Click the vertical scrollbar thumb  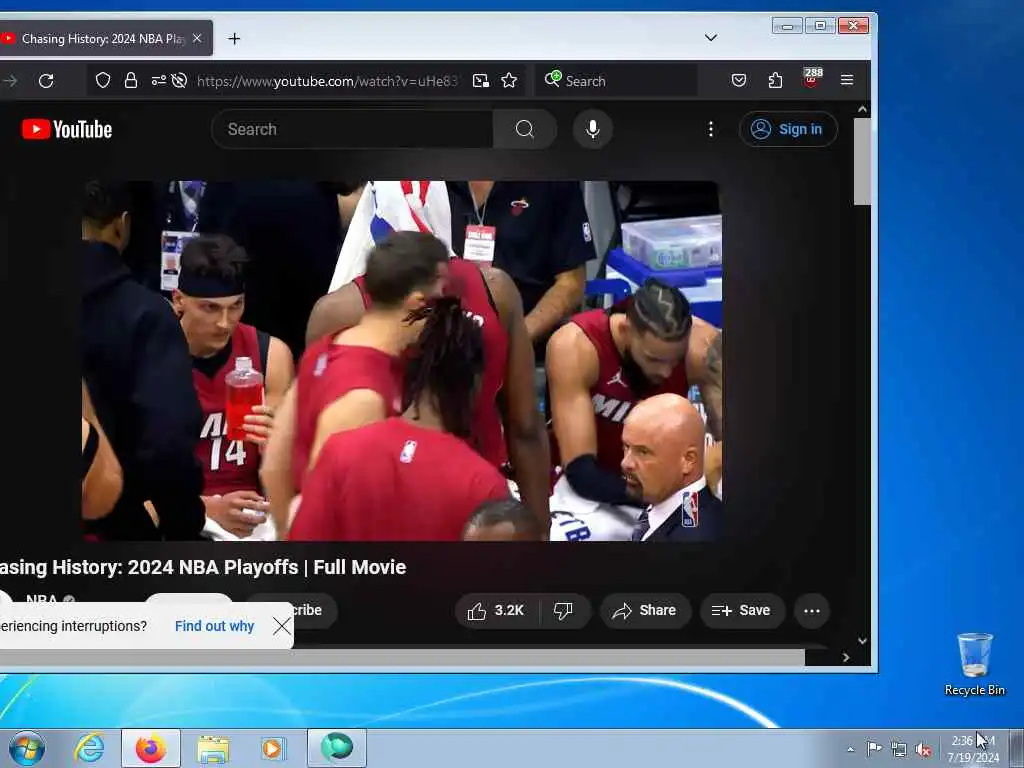(x=862, y=161)
